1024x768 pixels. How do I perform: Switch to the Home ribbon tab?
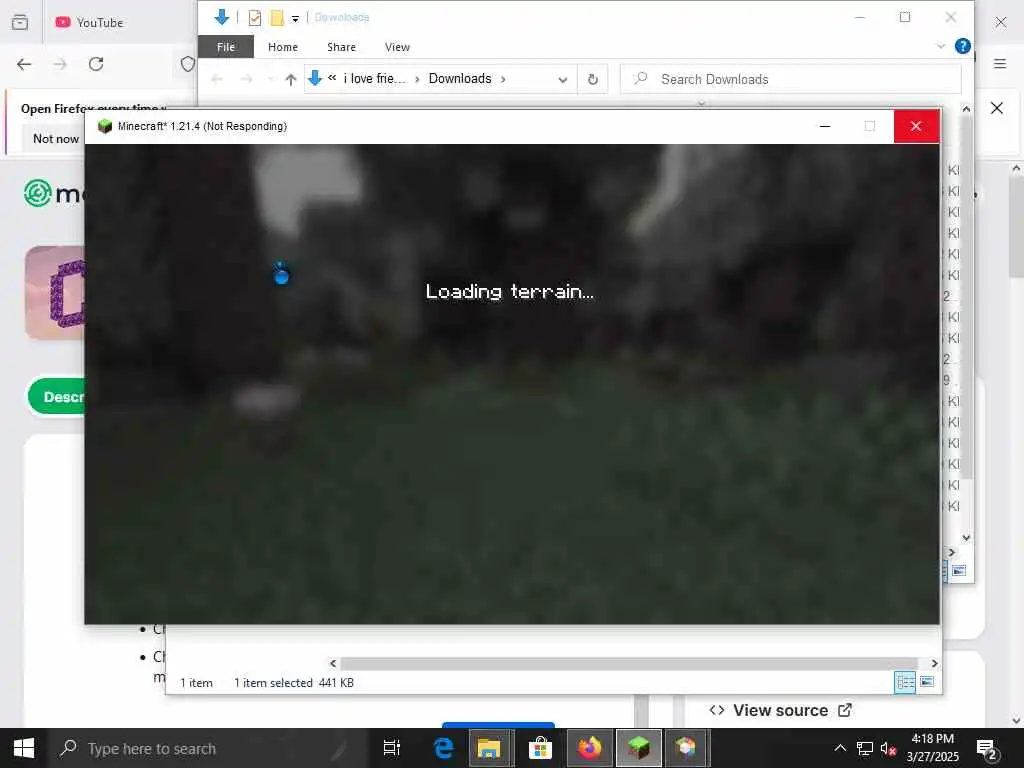pyautogui.click(x=283, y=47)
